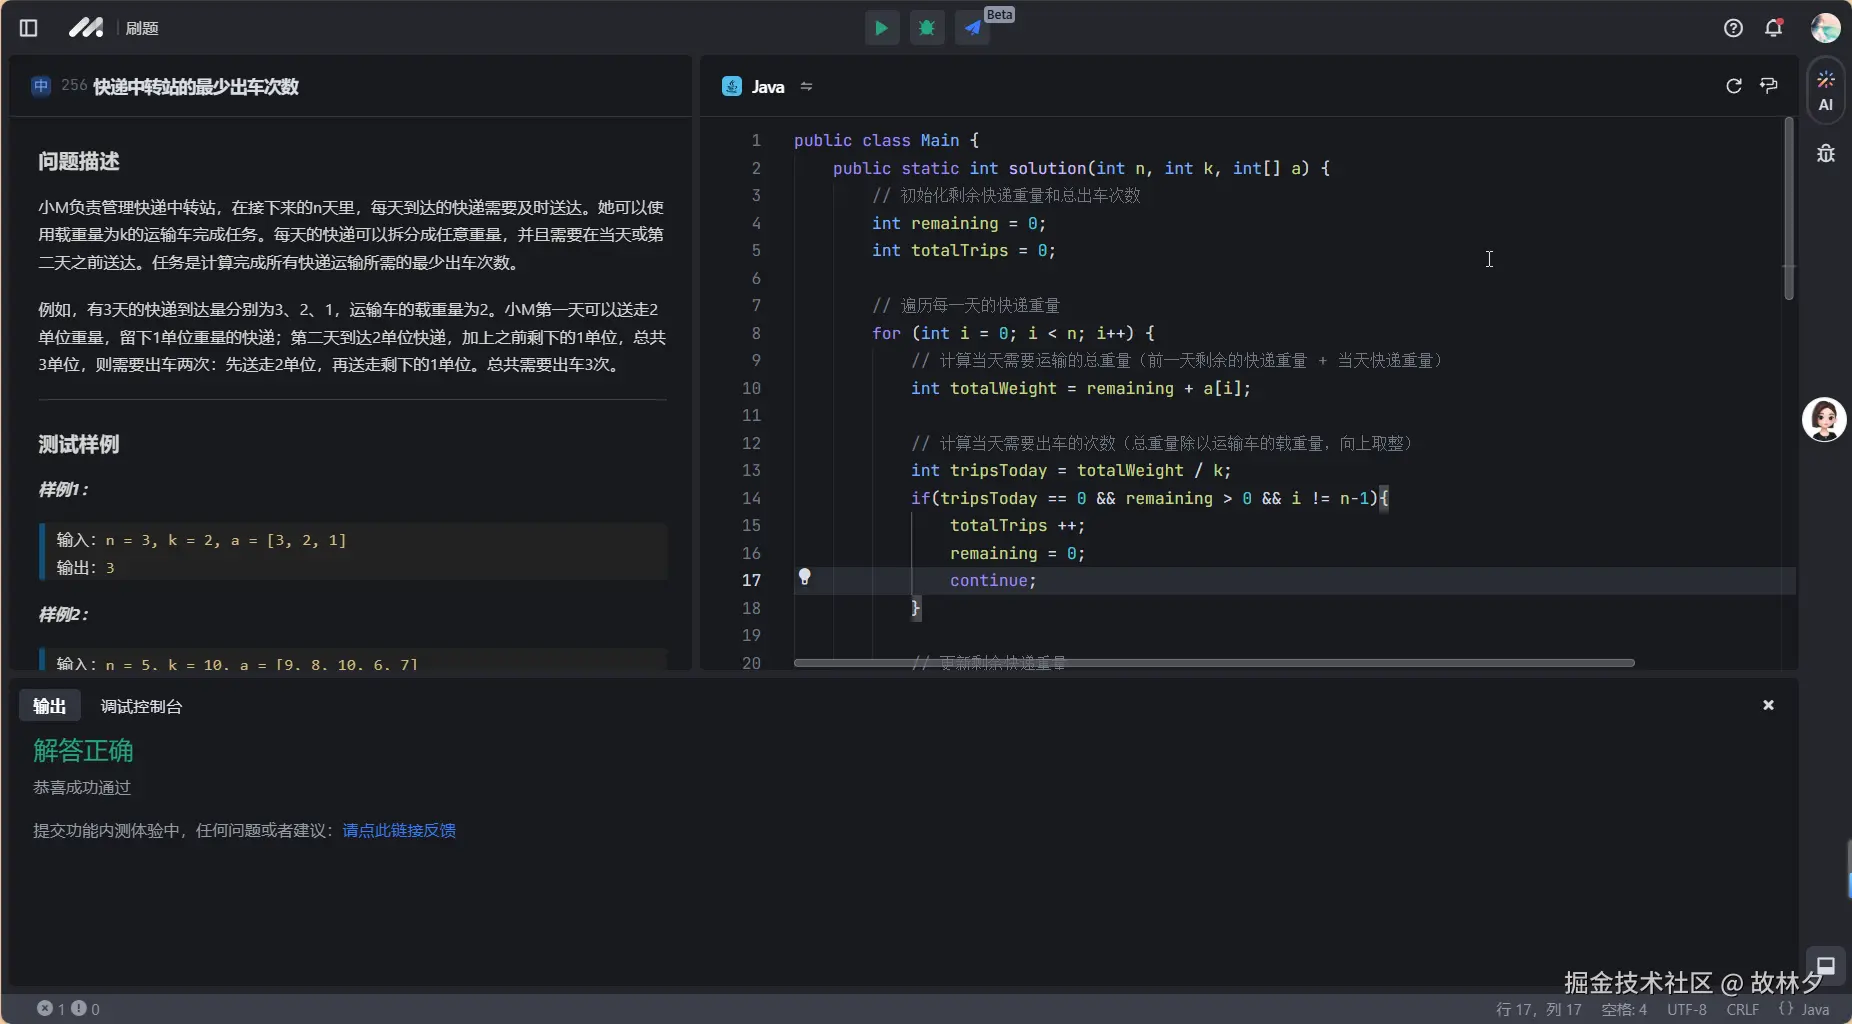This screenshot has width=1852, height=1024.
Task: Open the AI assistant panel
Action: [1825, 91]
